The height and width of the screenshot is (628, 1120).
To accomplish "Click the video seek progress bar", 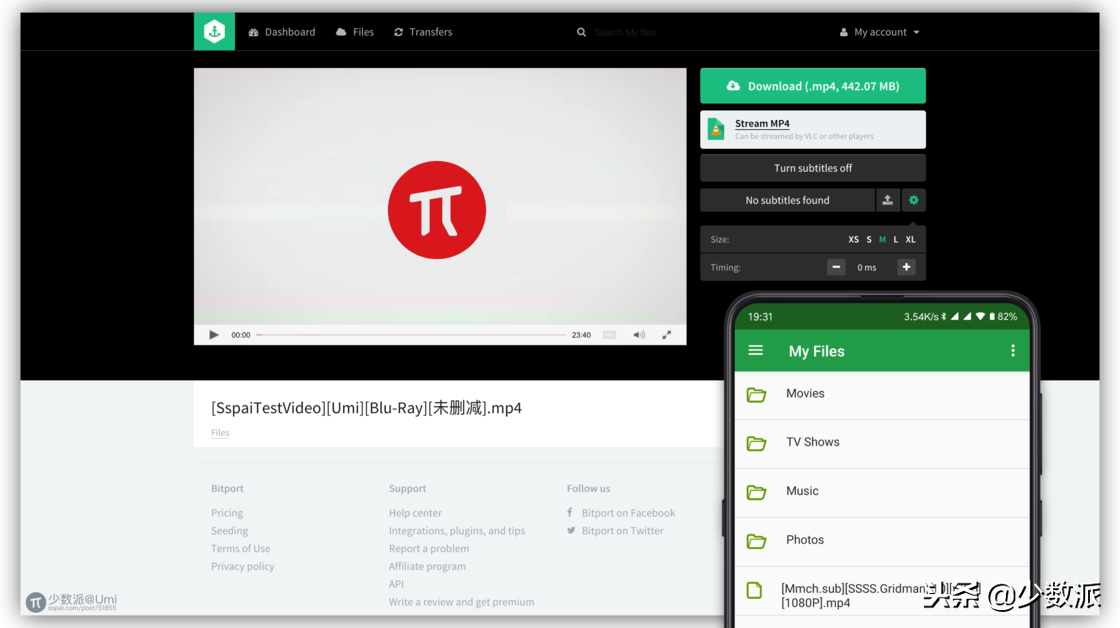I will 411,334.
